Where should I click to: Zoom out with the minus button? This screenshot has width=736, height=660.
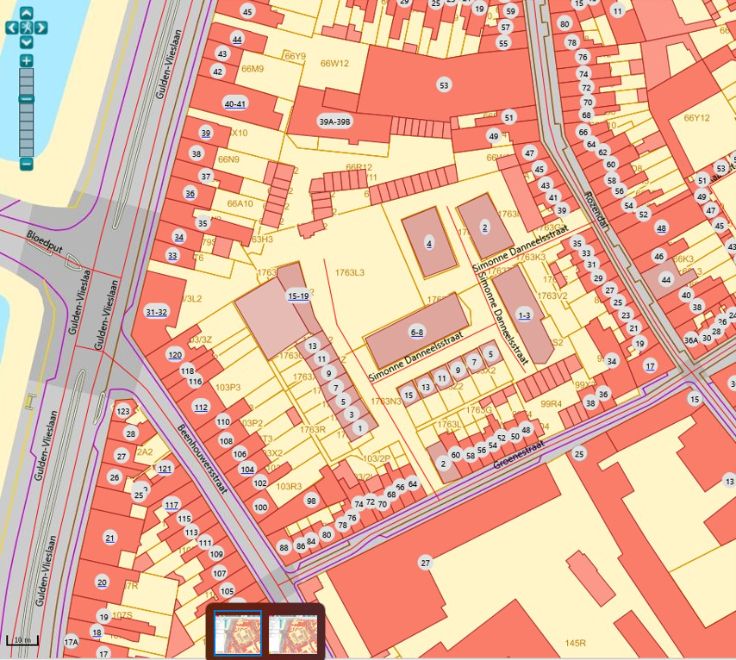coord(26,164)
